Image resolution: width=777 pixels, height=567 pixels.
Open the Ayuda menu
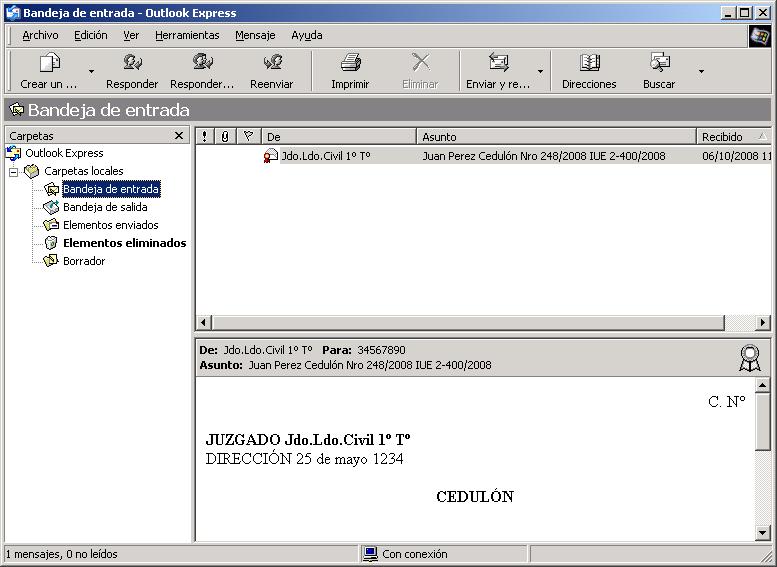(x=307, y=35)
